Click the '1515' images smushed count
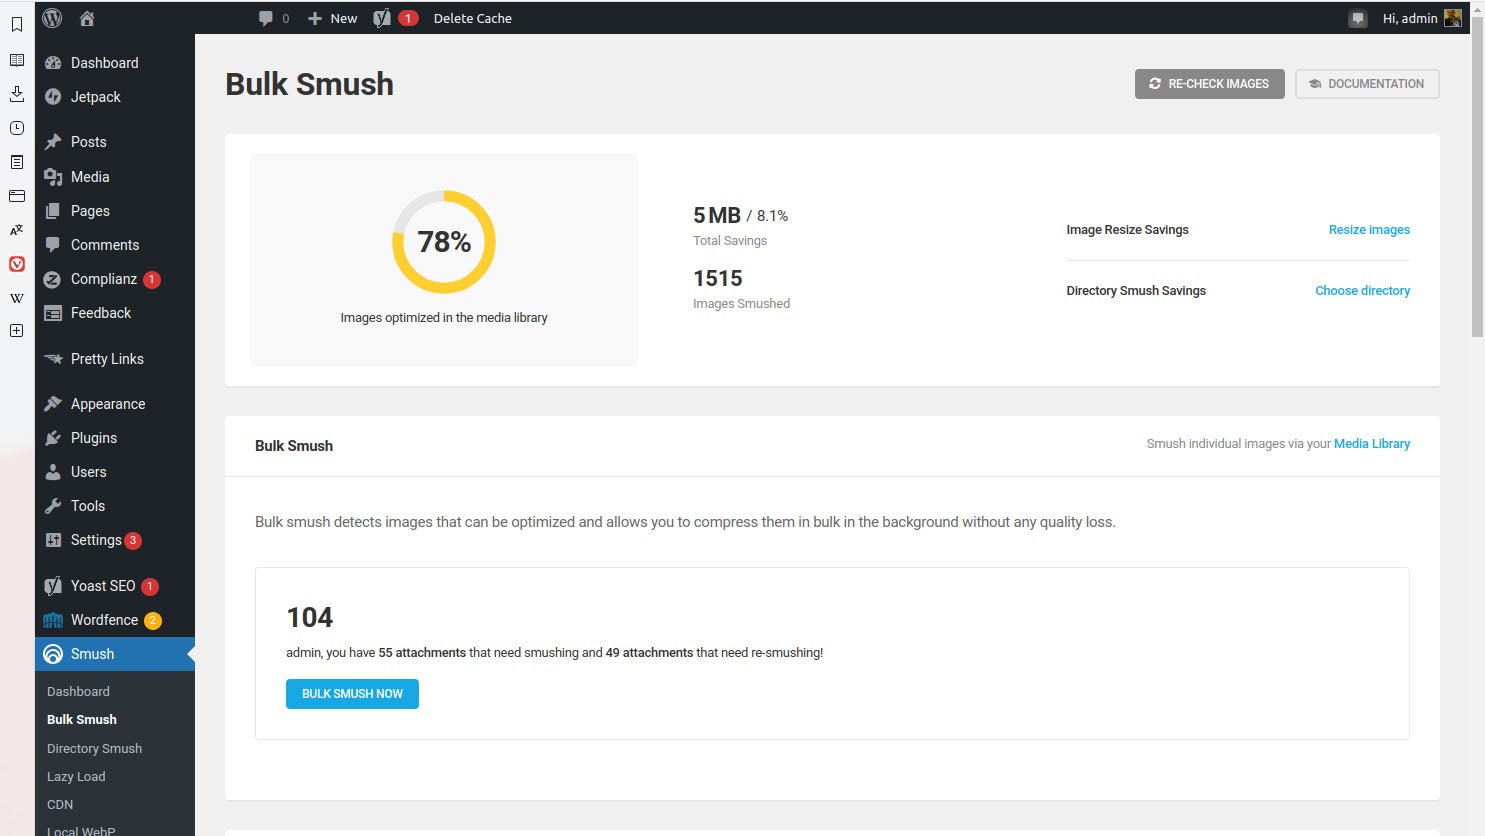 point(718,278)
